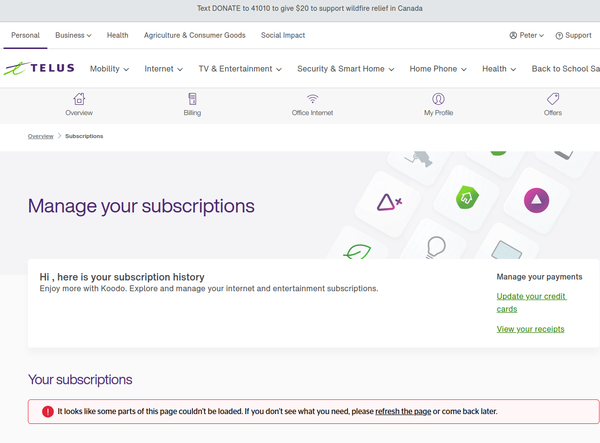Open the Security & Smart Home menu
Screen dimensions: 600x443
(x=346, y=69)
